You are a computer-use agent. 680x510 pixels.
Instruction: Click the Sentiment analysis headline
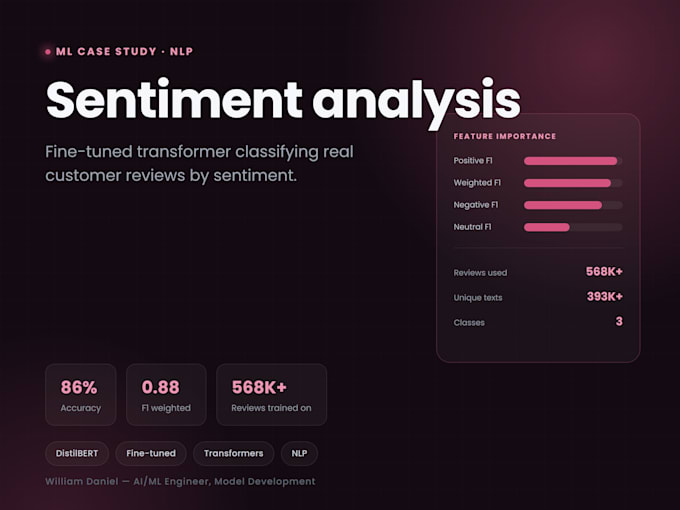283,102
